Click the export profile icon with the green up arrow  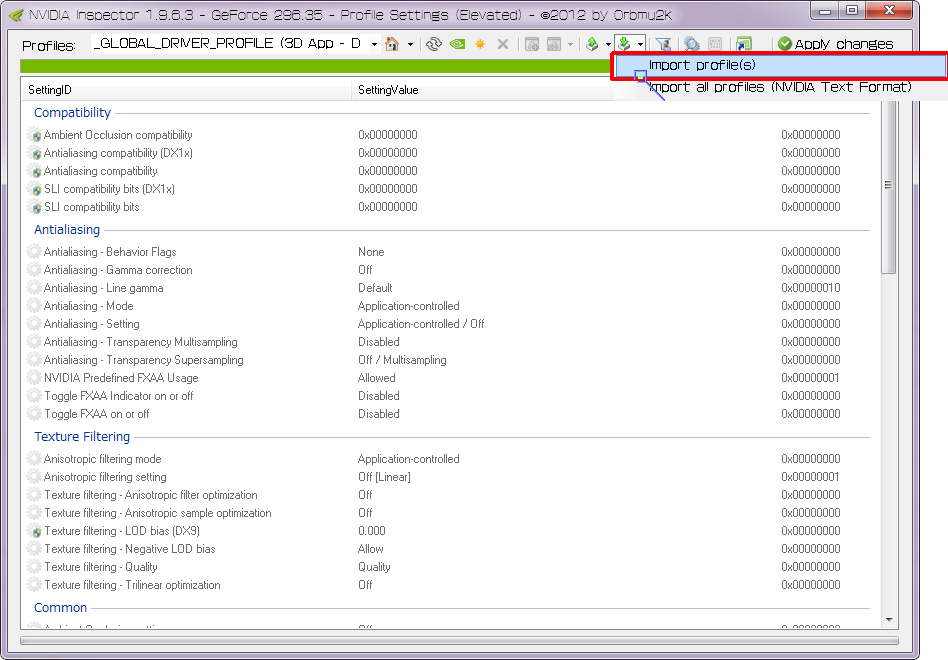[592, 44]
